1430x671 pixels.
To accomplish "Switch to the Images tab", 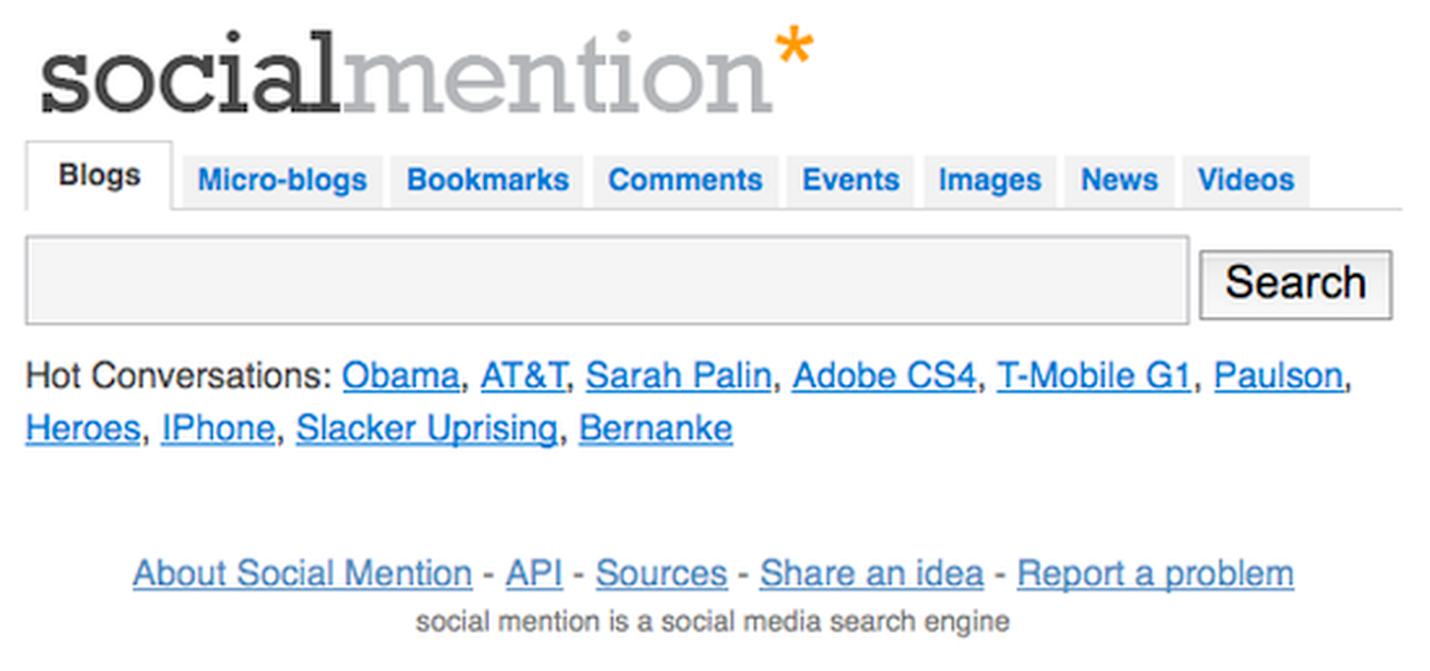I will (x=989, y=180).
